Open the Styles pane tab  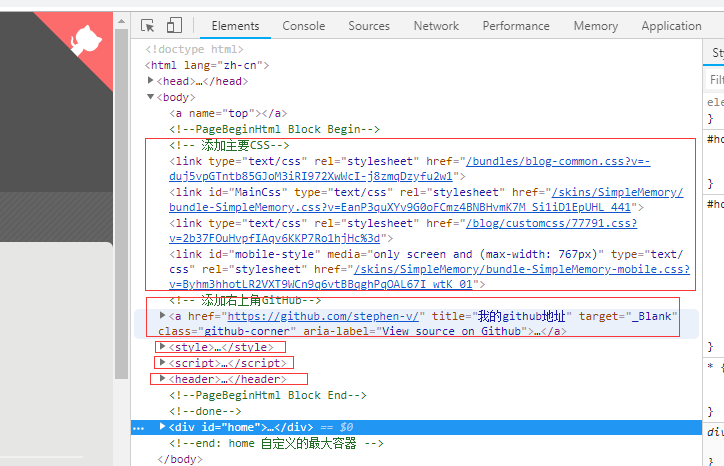717,53
